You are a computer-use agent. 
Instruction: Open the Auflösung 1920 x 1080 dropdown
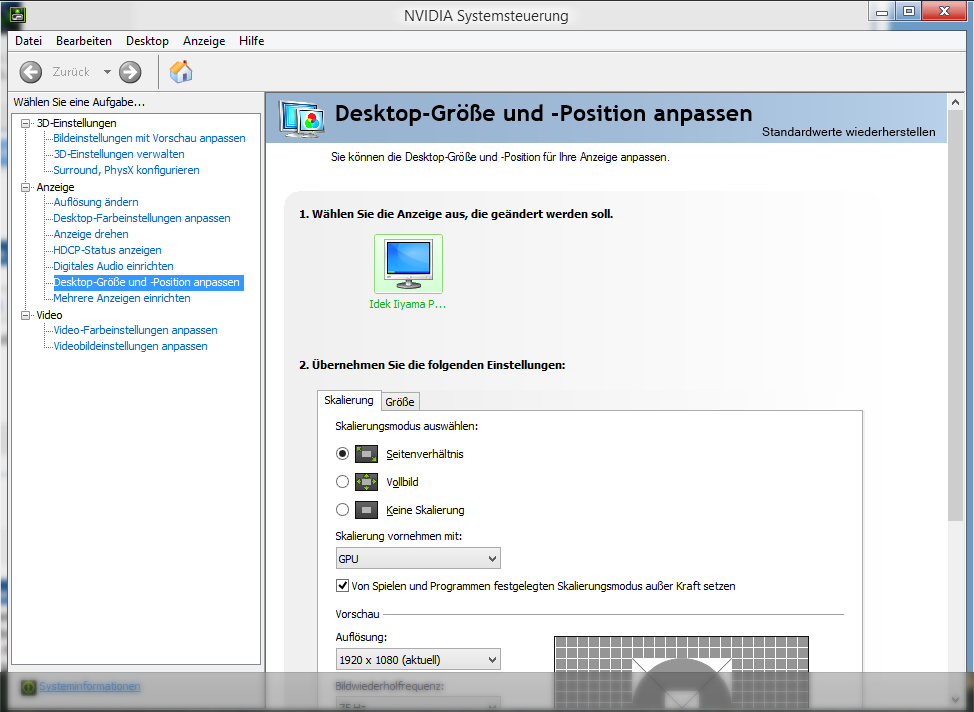click(x=418, y=660)
